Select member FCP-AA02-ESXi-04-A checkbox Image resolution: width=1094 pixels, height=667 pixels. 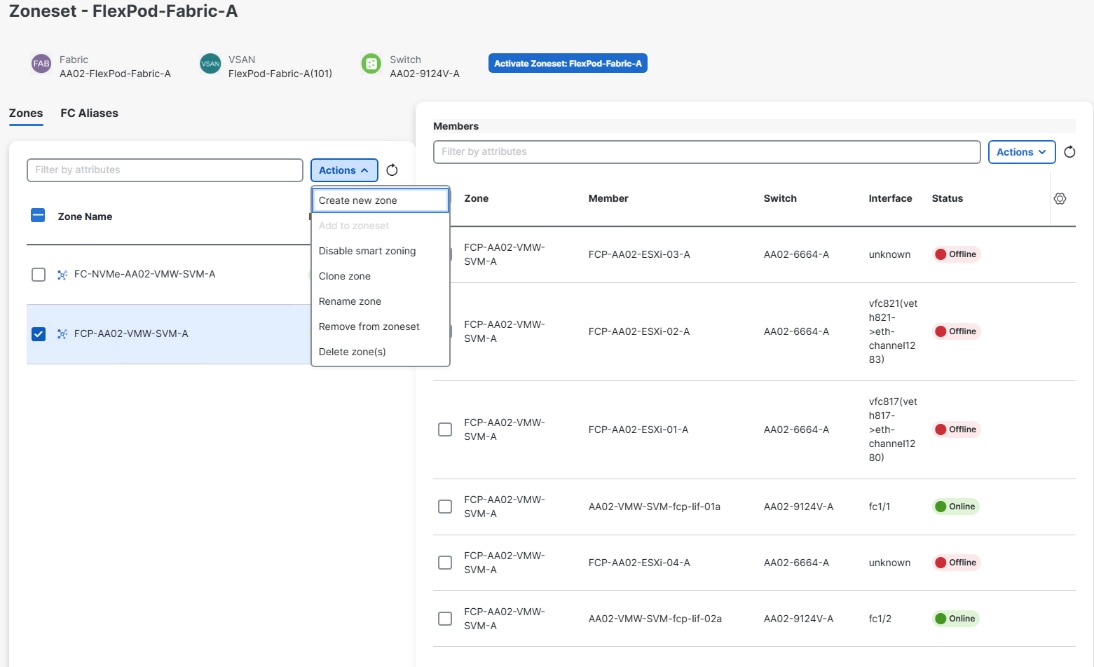pyautogui.click(x=444, y=562)
